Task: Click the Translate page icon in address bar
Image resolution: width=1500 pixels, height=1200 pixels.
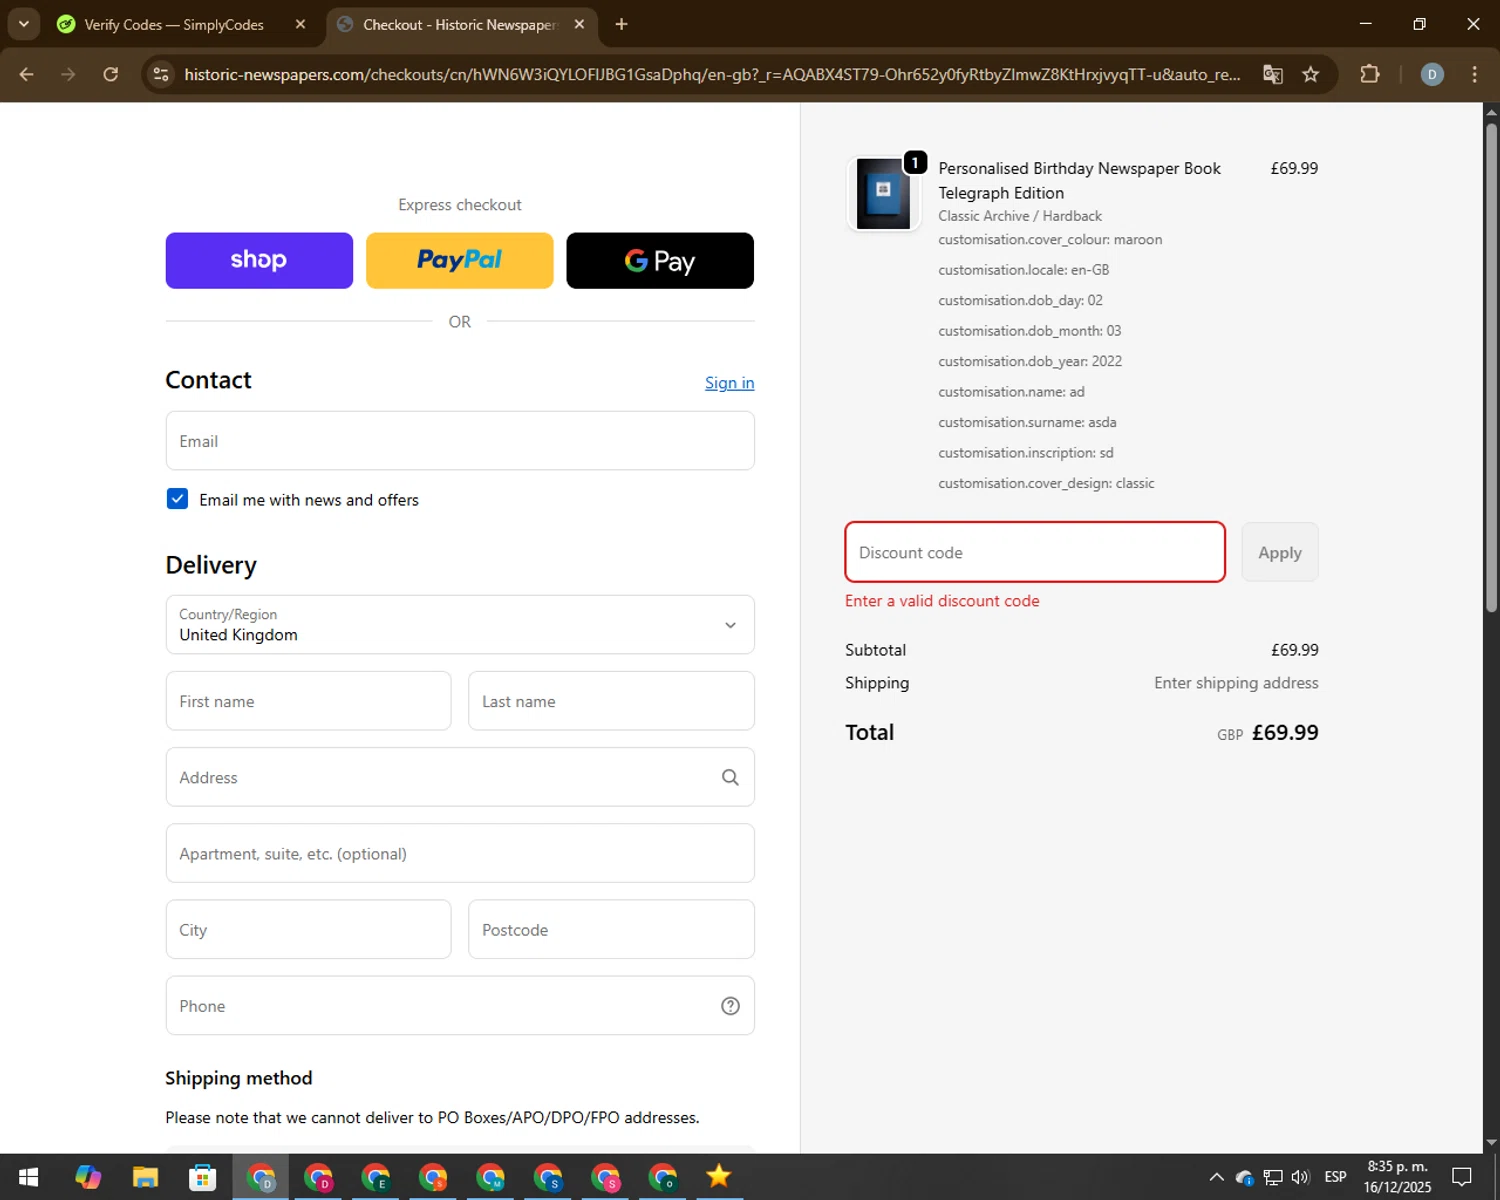Action: [x=1272, y=74]
